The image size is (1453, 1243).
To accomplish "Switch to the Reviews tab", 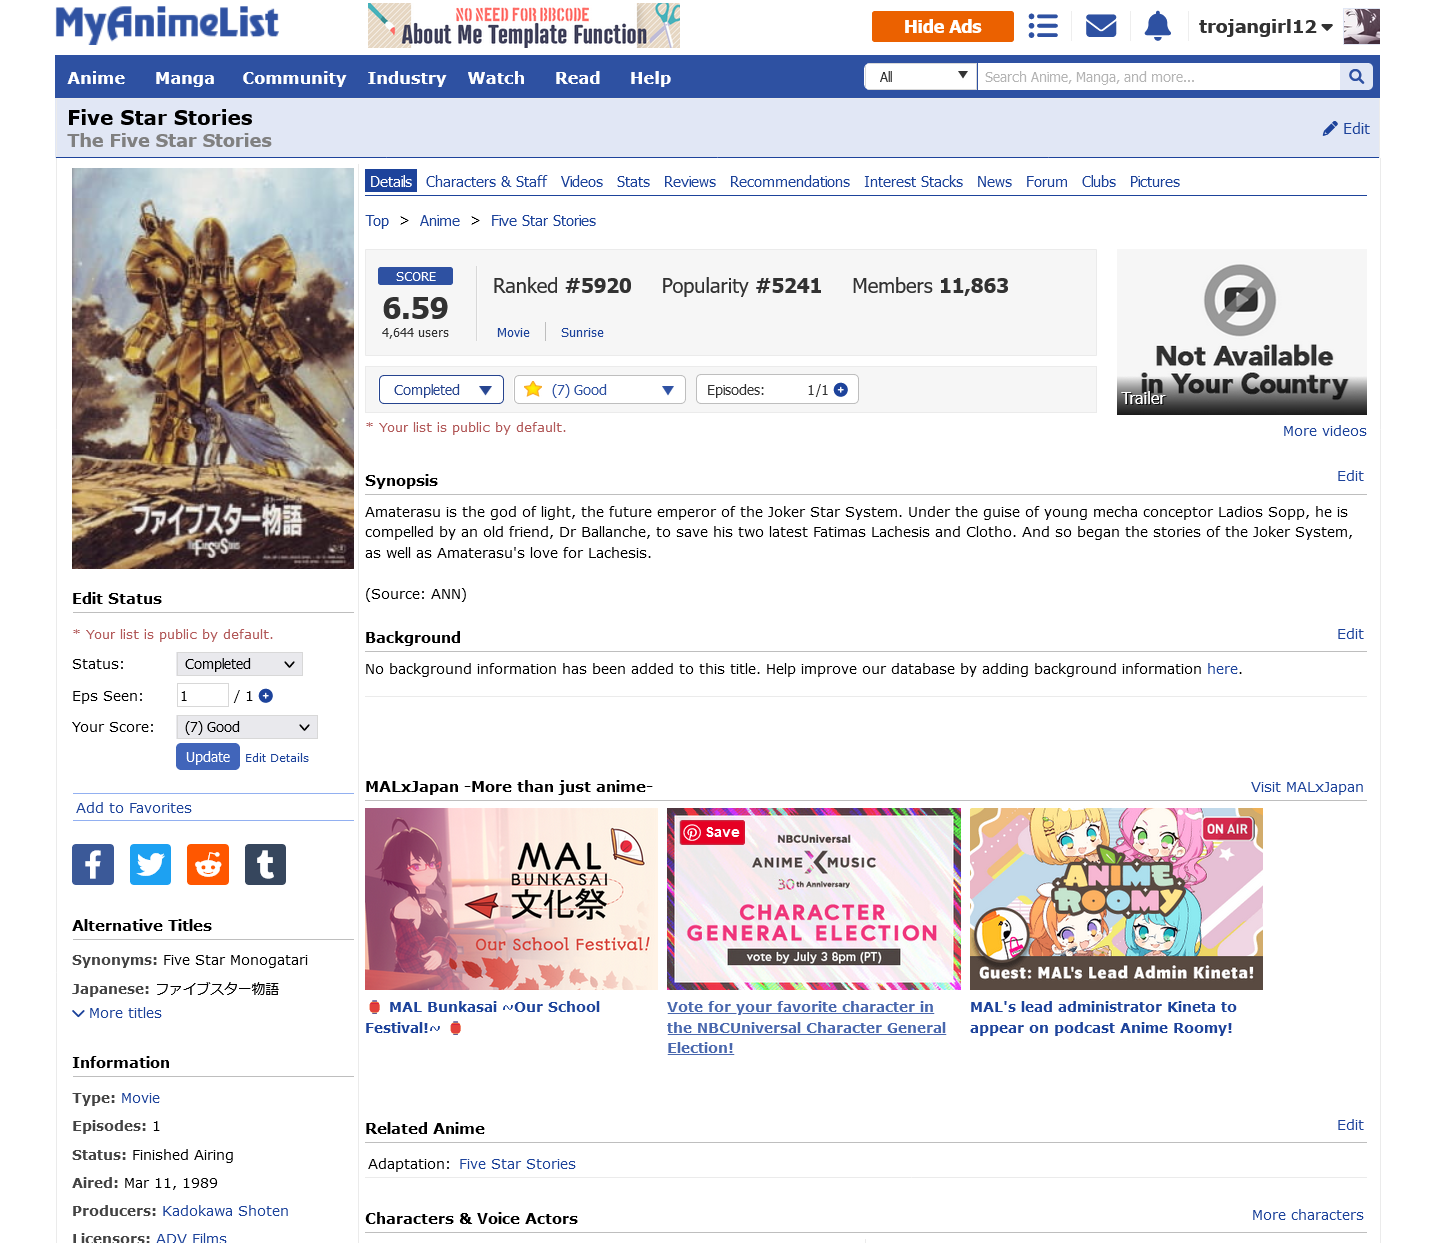I will [x=690, y=182].
